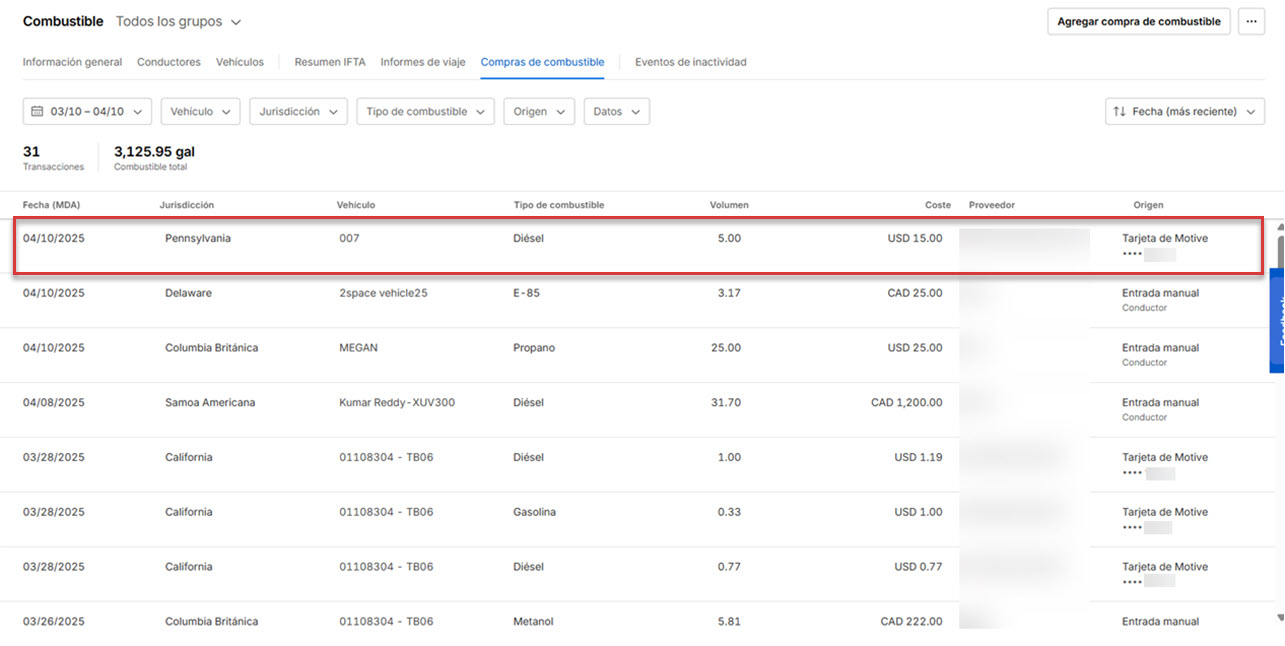The image size is (1285, 646).
Task: Click the Pennsylvania jurisdiction cell
Action: click(198, 238)
